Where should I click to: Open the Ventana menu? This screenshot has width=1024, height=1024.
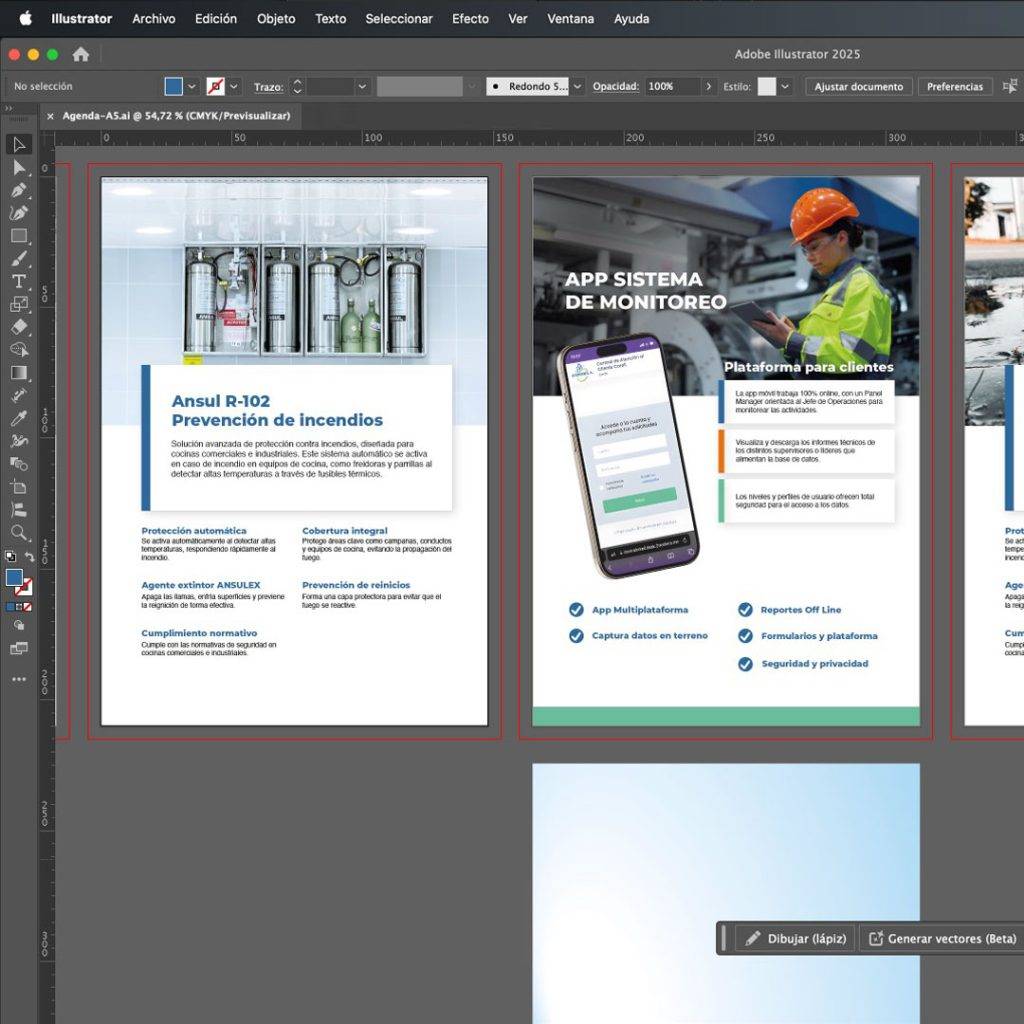tap(571, 19)
